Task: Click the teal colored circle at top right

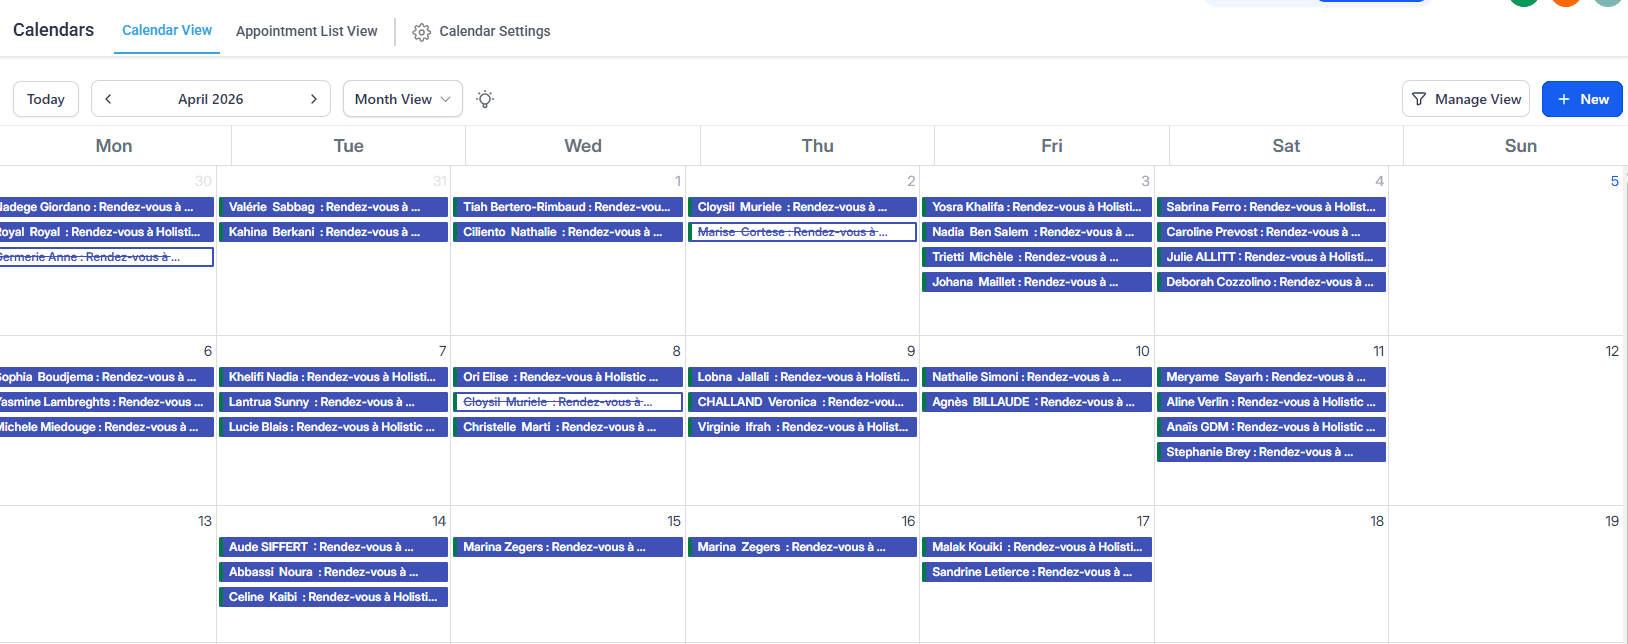Action: point(1608,4)
